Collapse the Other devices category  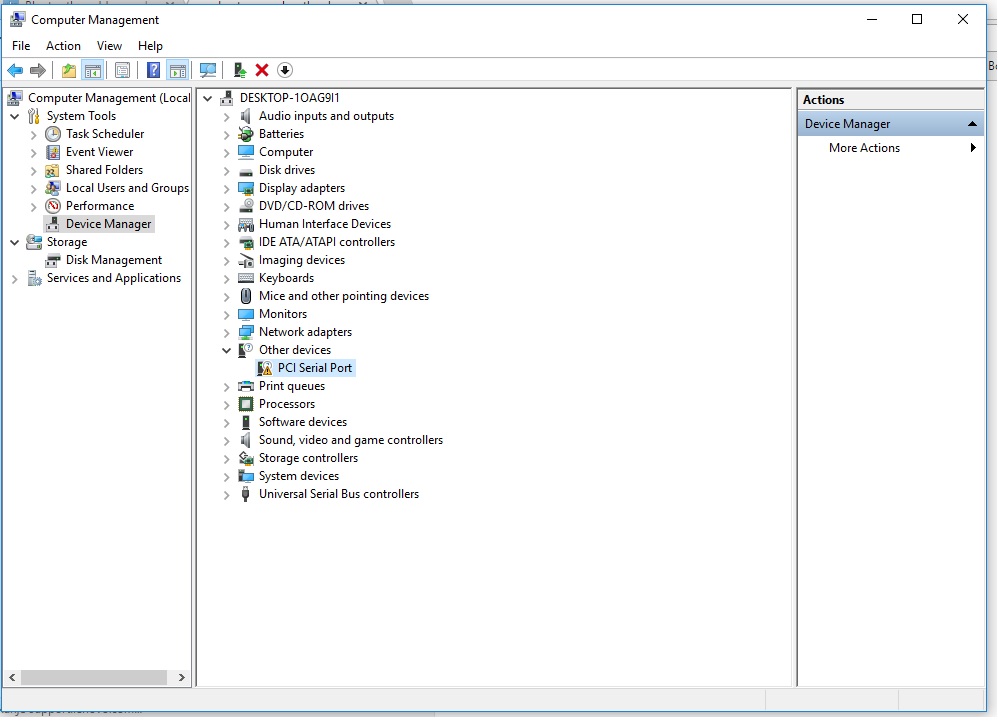pos(227,350)
